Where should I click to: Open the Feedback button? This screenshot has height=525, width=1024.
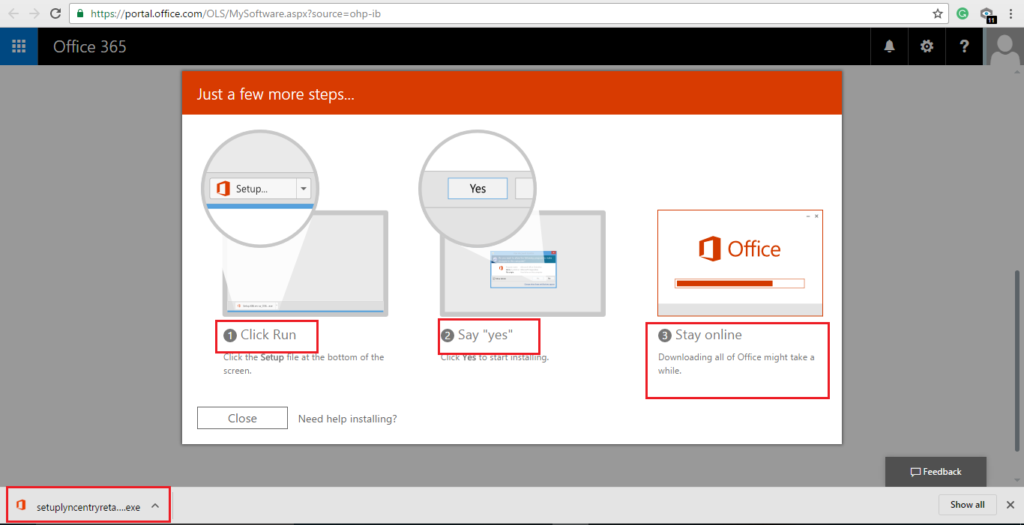coord(935,472)
